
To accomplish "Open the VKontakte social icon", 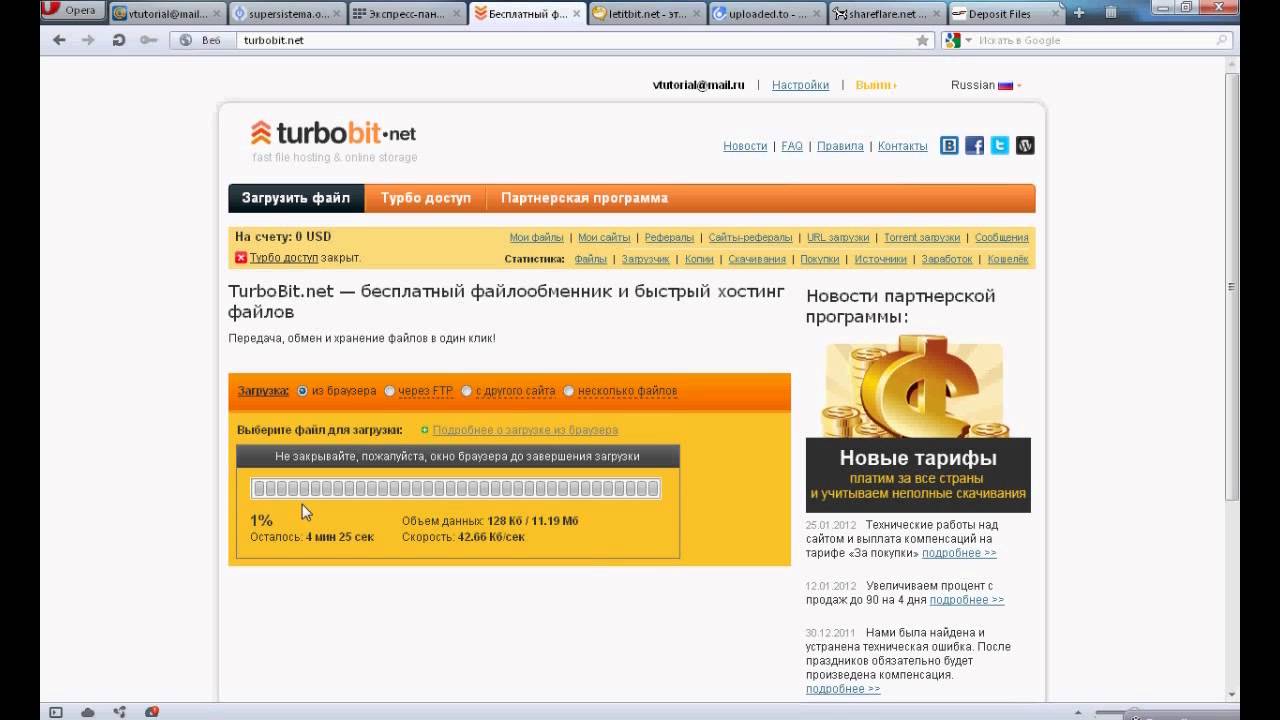I will (949, 145).
